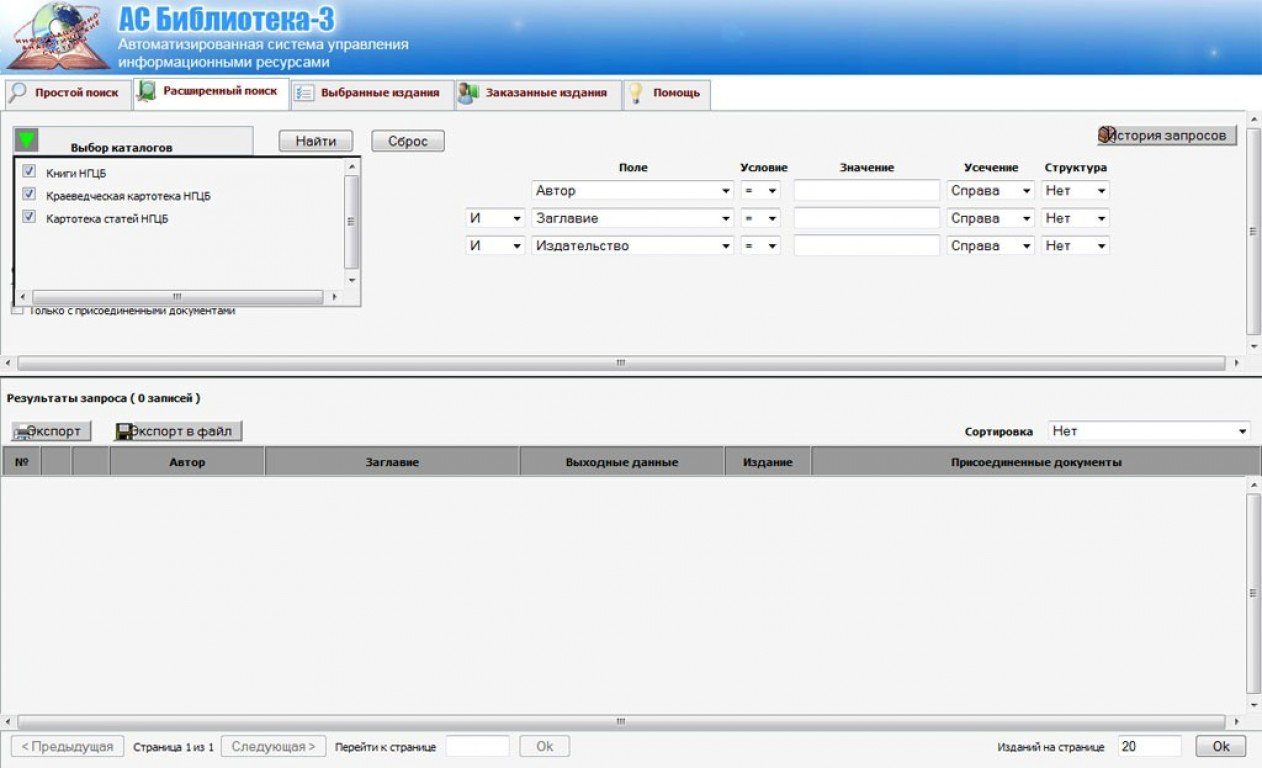
Task: Click the lightbulb icon for Помощь
Action: click(x=635, y=93)
